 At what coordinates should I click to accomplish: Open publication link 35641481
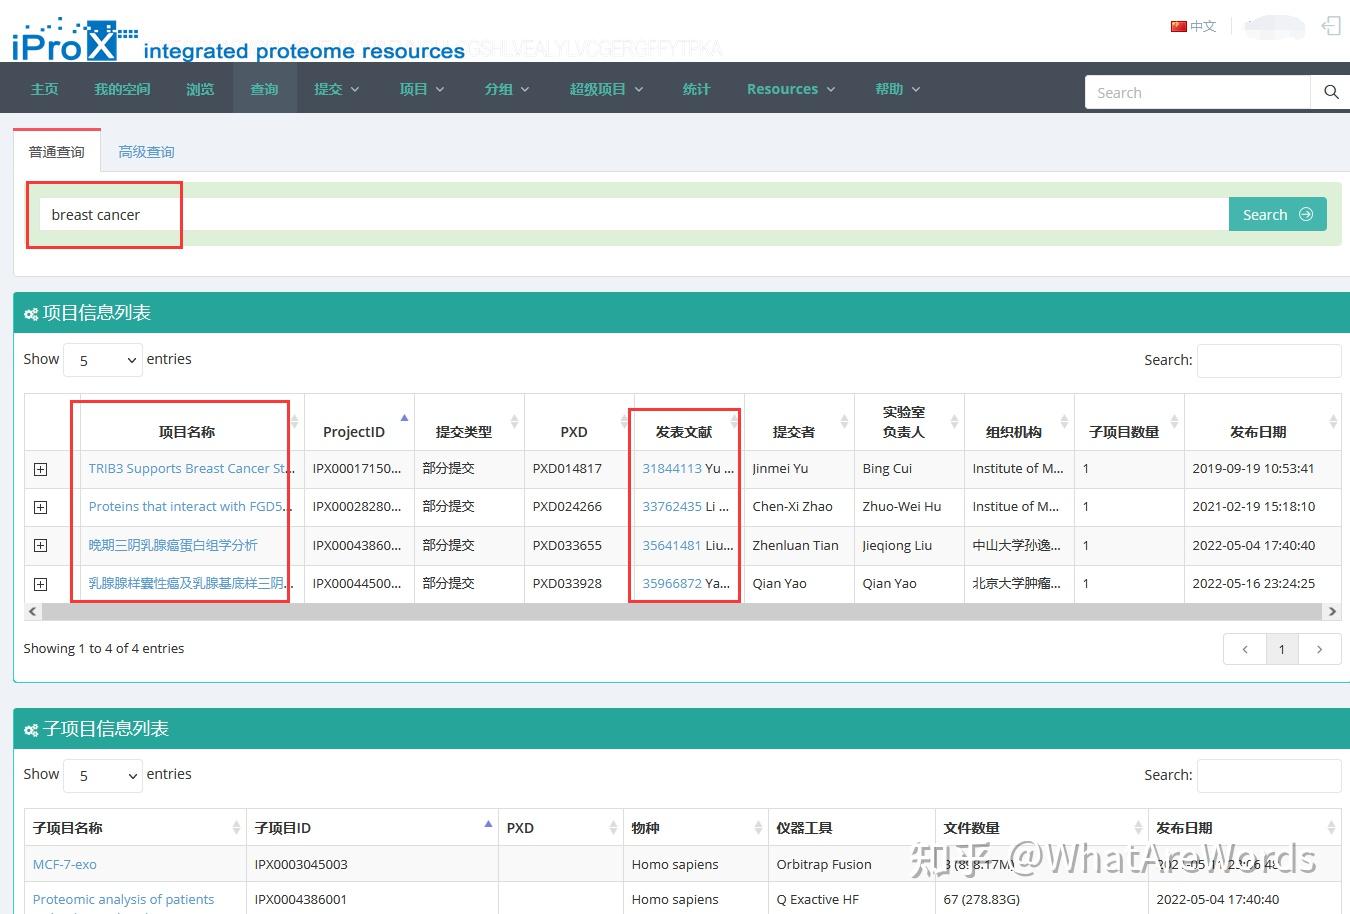click(x=672, y=545)
